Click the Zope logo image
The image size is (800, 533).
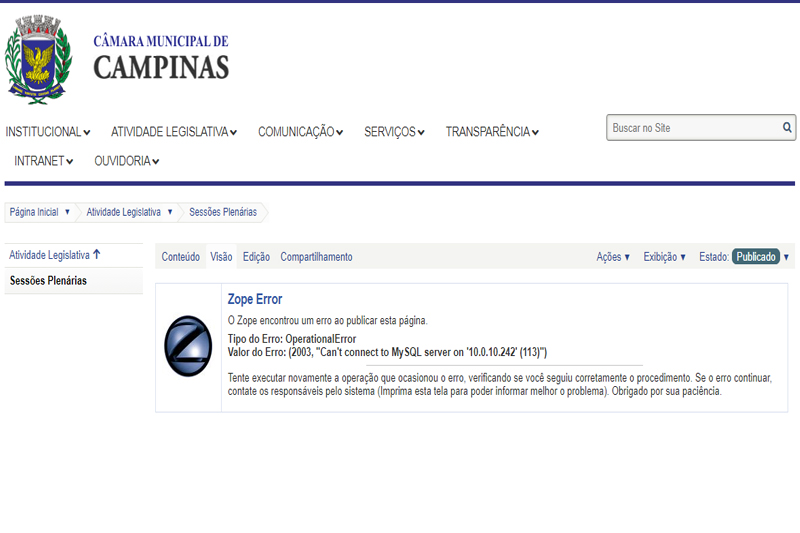[188, 346]
